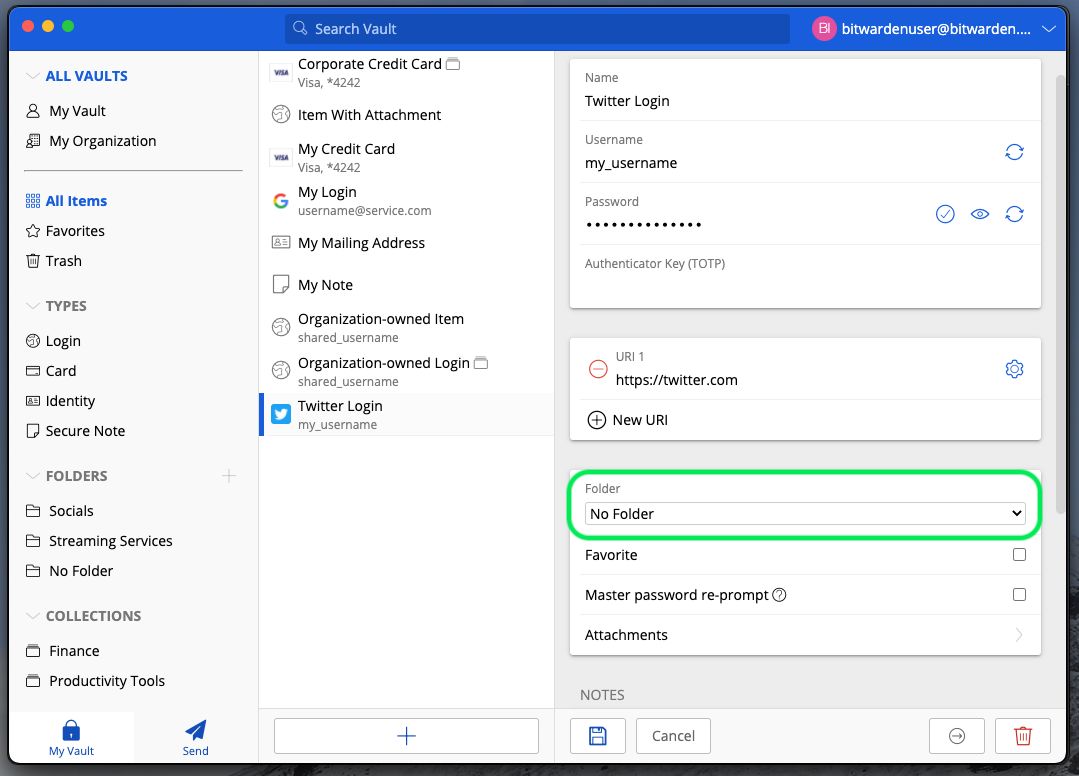This screenshot has height=776, width=1079.
Task: Collapse the COLLECTIONS section
Action: click(x=32, y=616)
